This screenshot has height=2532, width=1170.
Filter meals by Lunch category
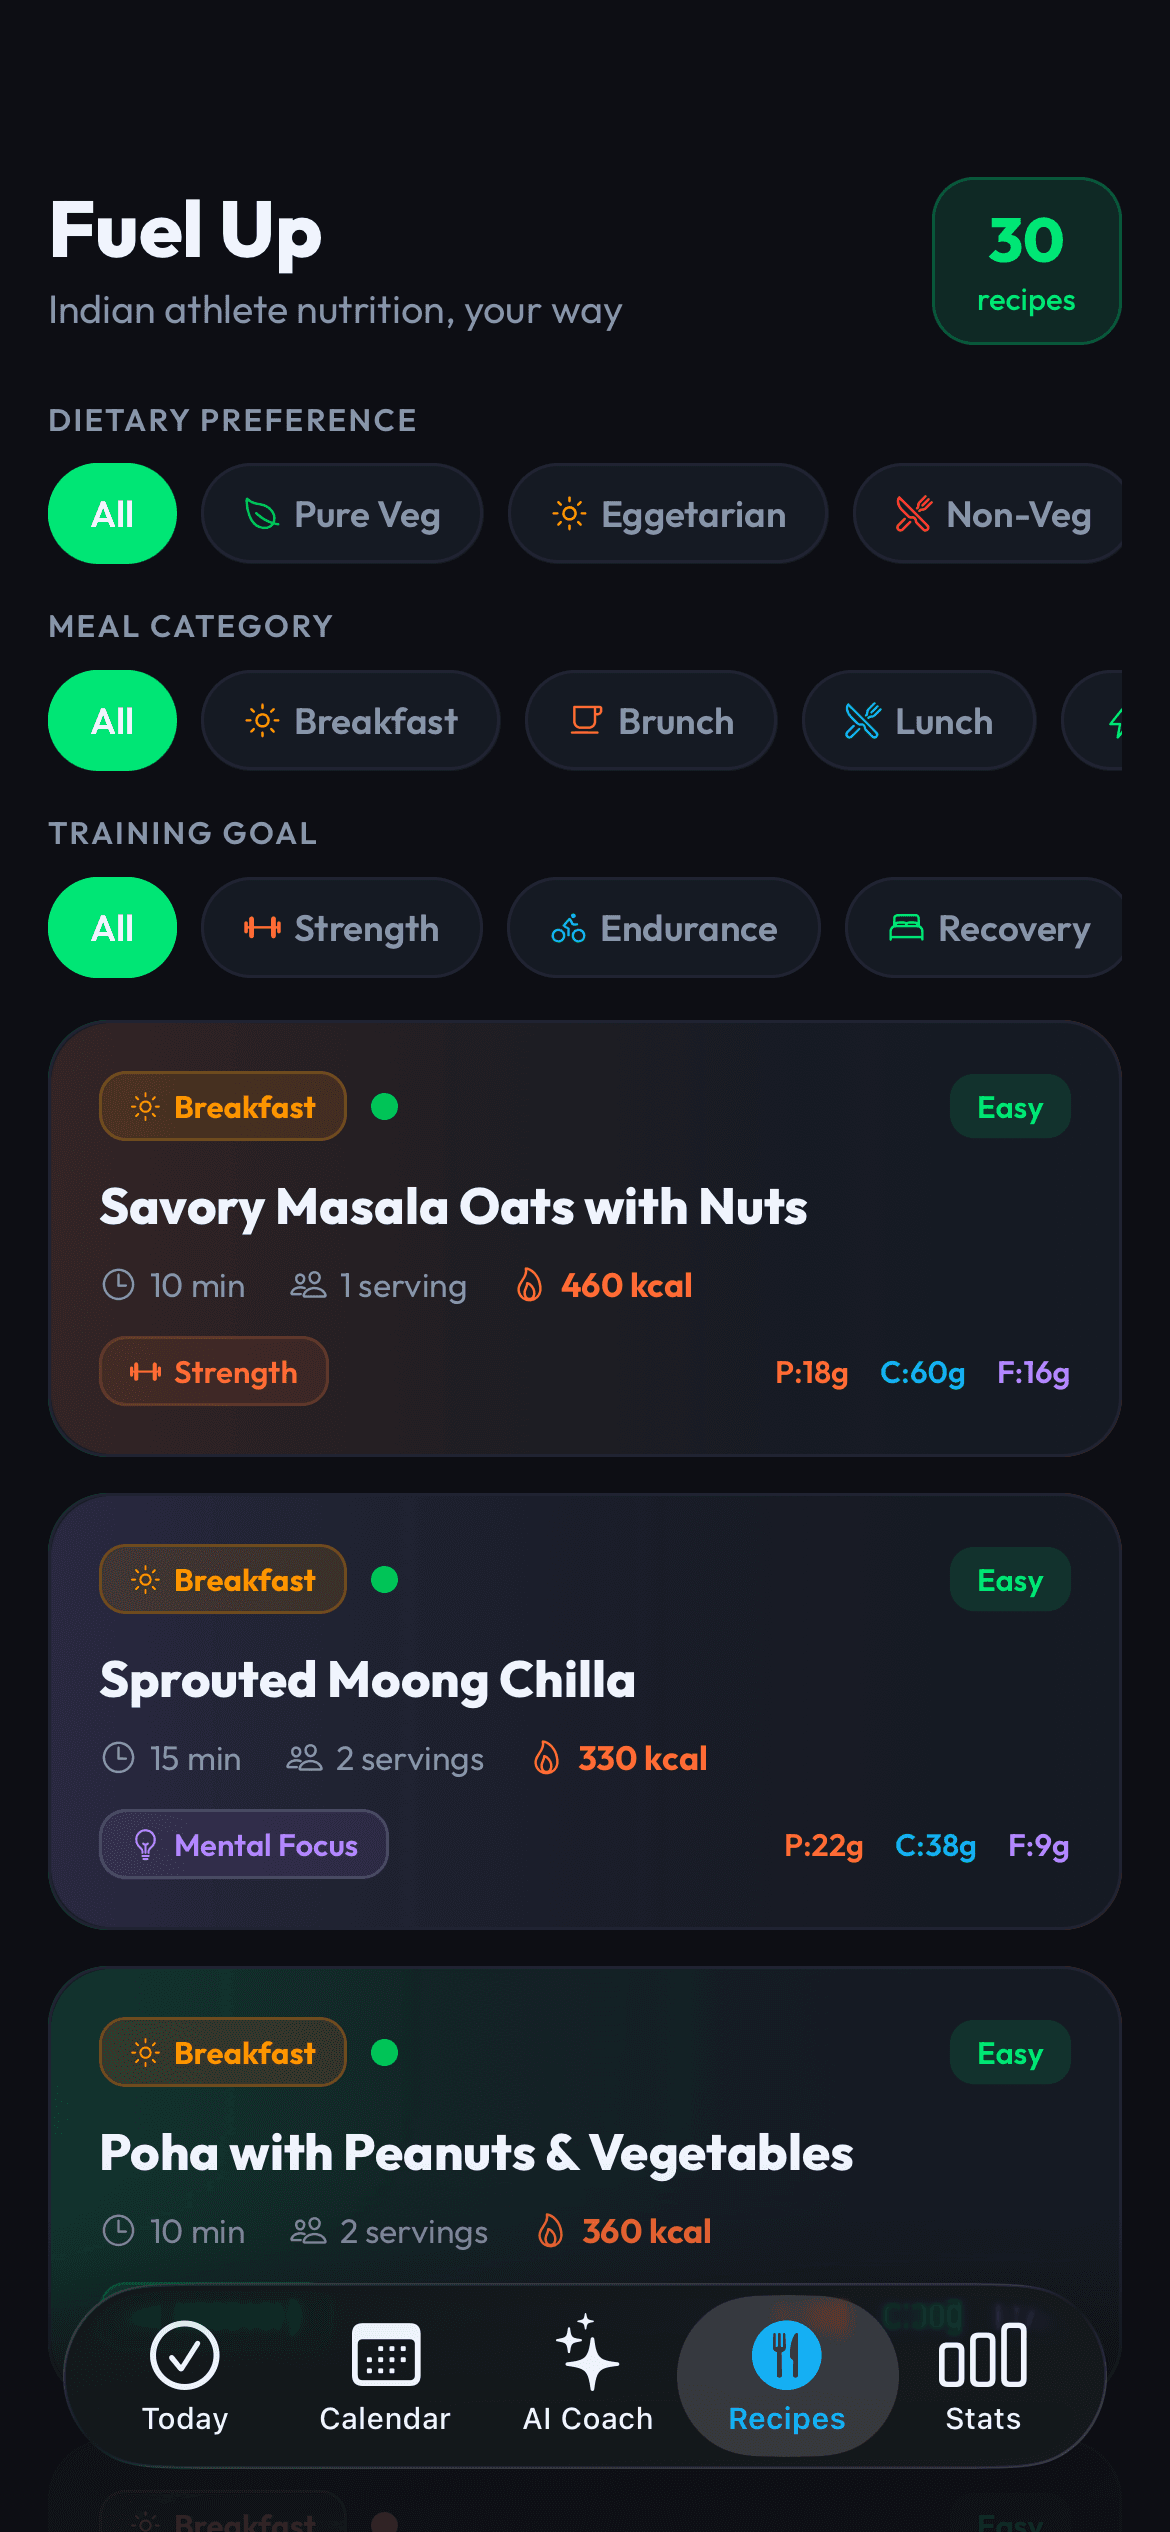[x=918, y=721]
